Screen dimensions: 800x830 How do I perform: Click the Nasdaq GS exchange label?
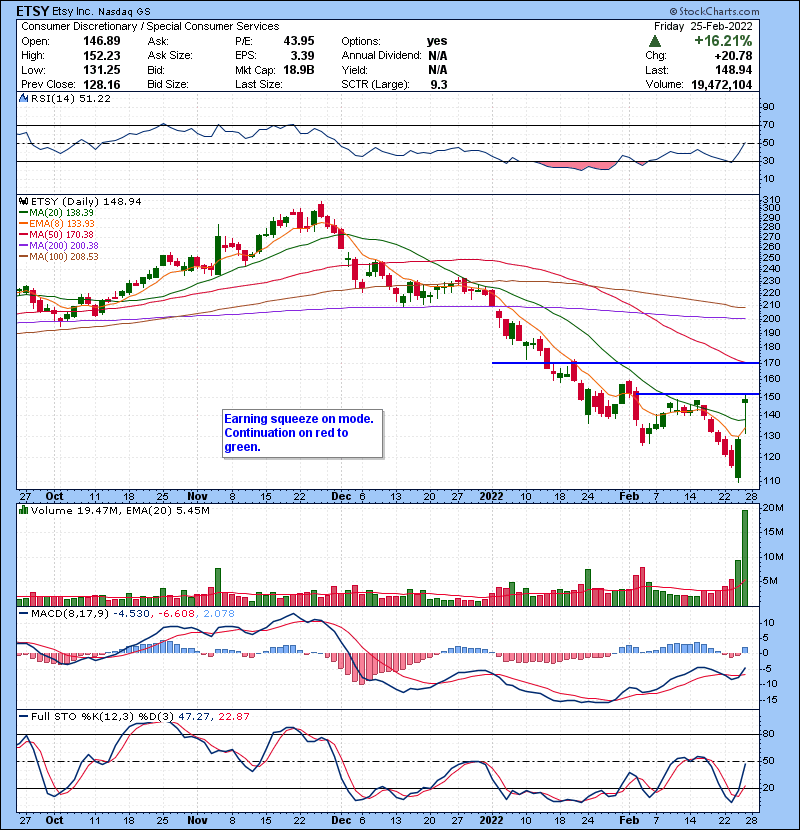tap(124, 11)
